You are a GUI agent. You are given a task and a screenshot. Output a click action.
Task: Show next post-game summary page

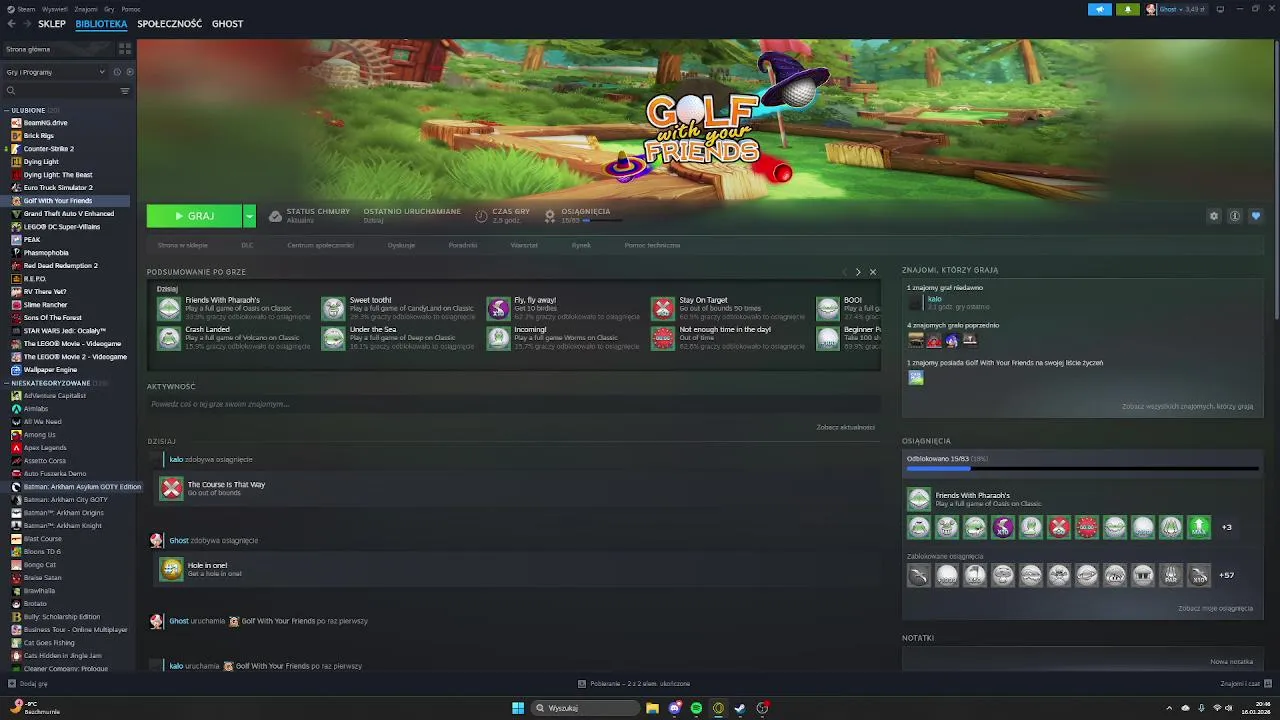(x=857, y=272)
